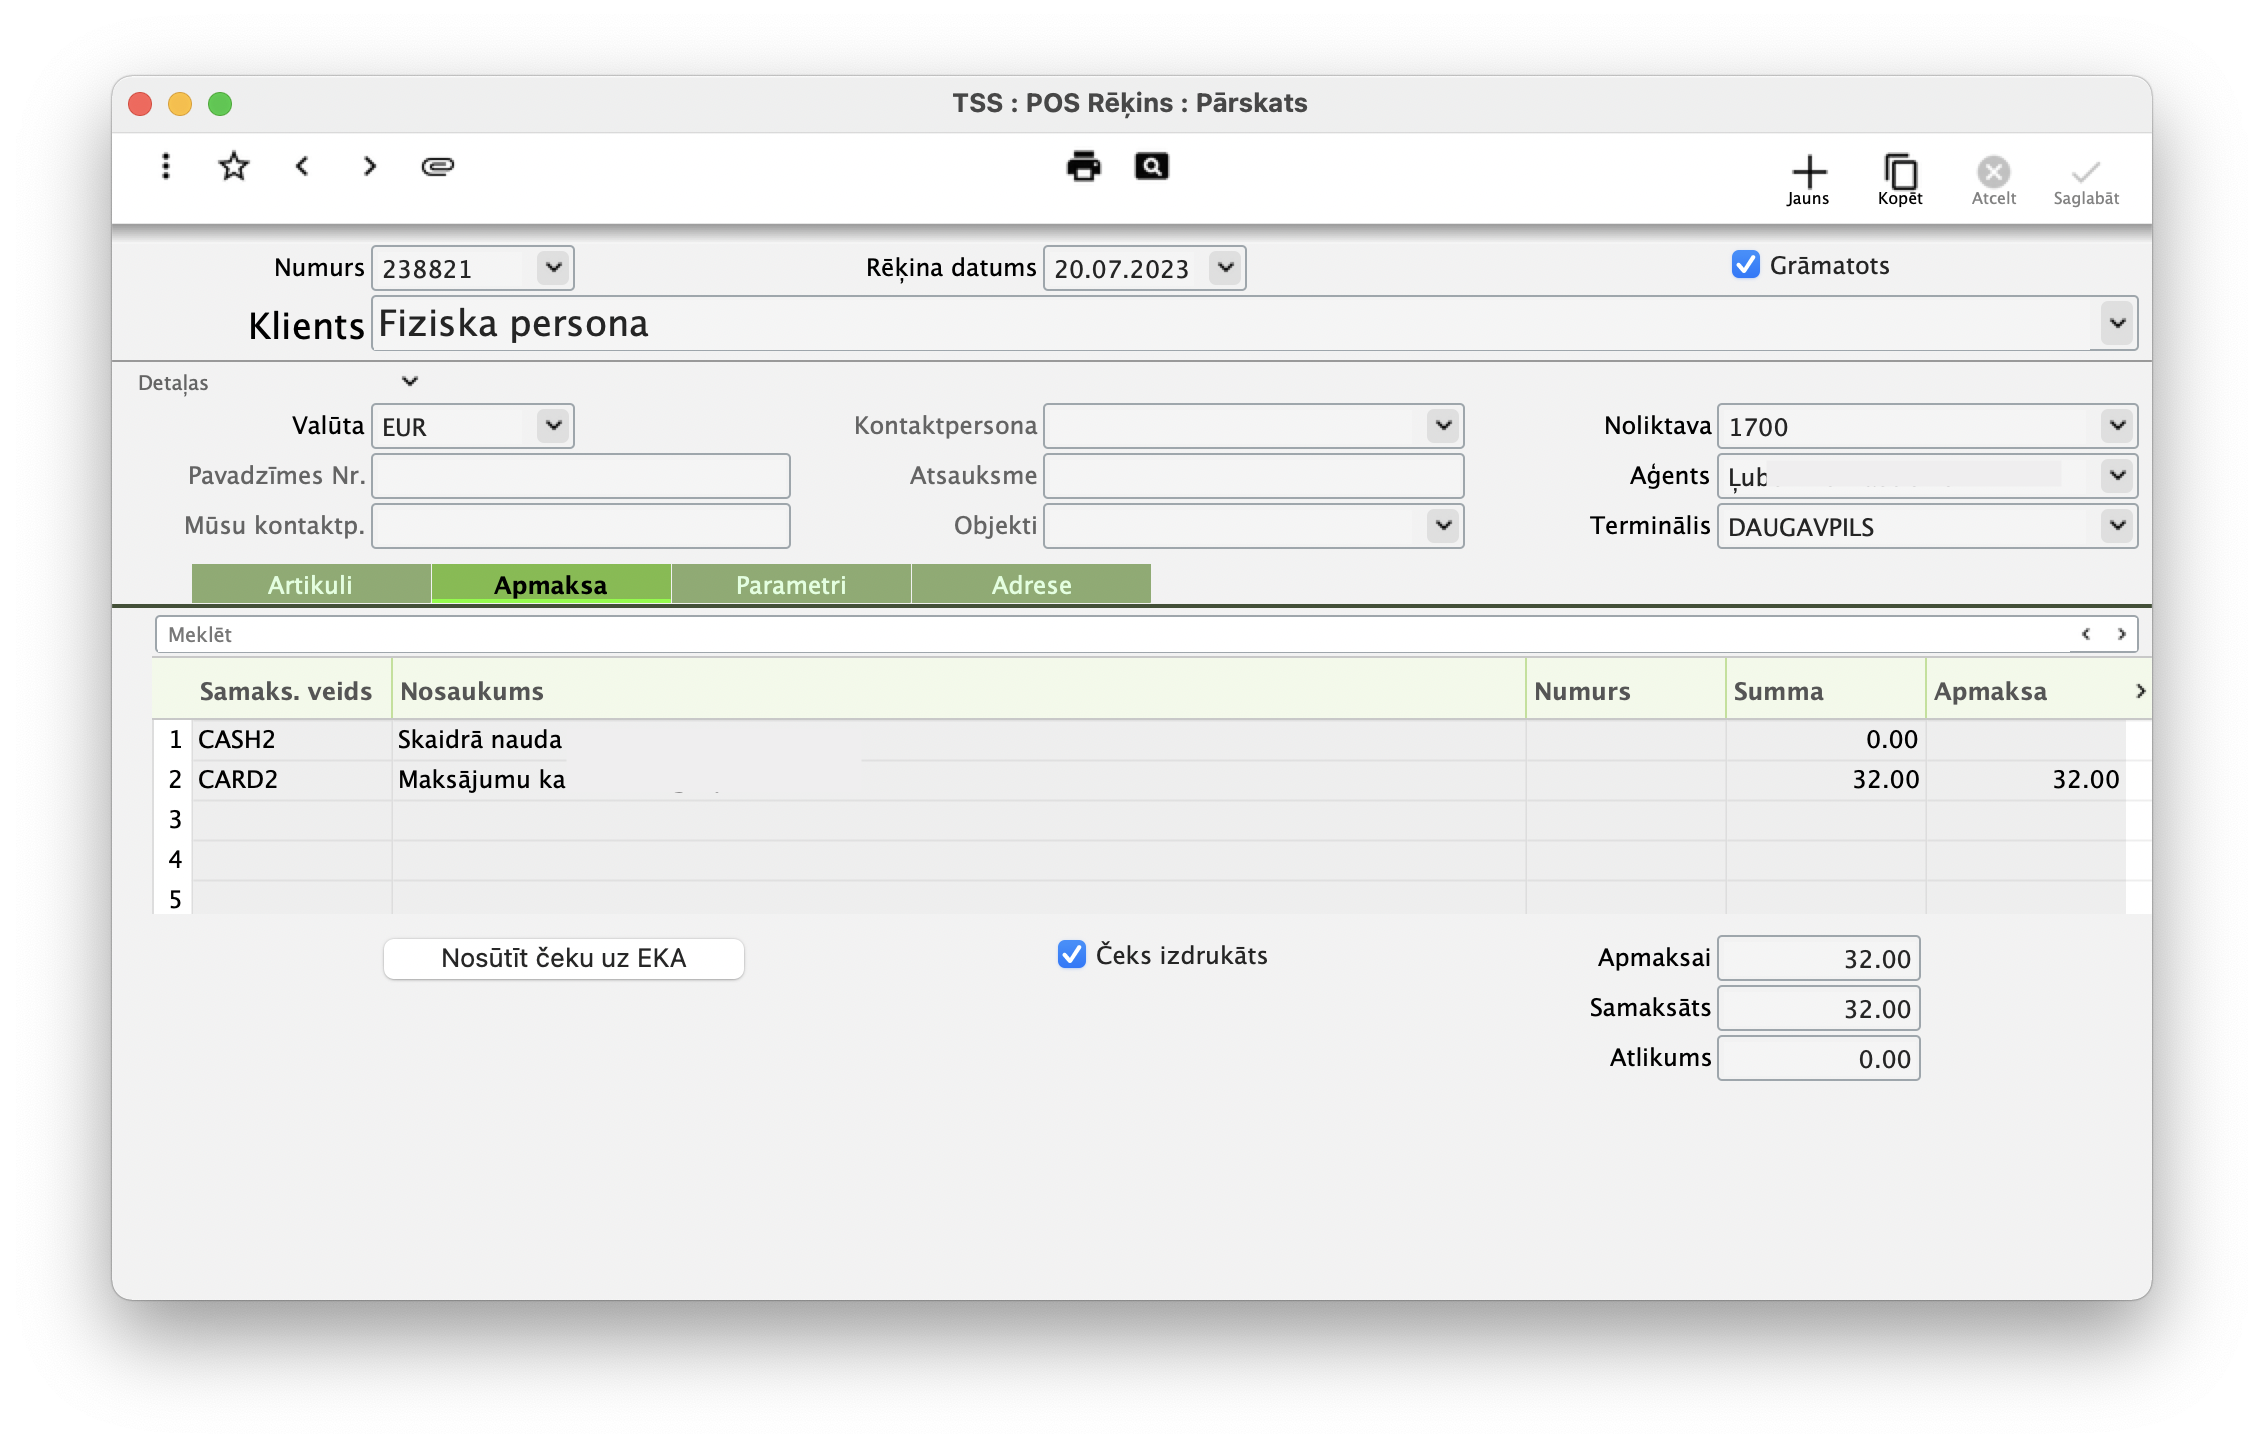Select the CARD2 payment type cell
Image resolution: width=2264 pixels, height=1448 pixels.
click(292, 780)
